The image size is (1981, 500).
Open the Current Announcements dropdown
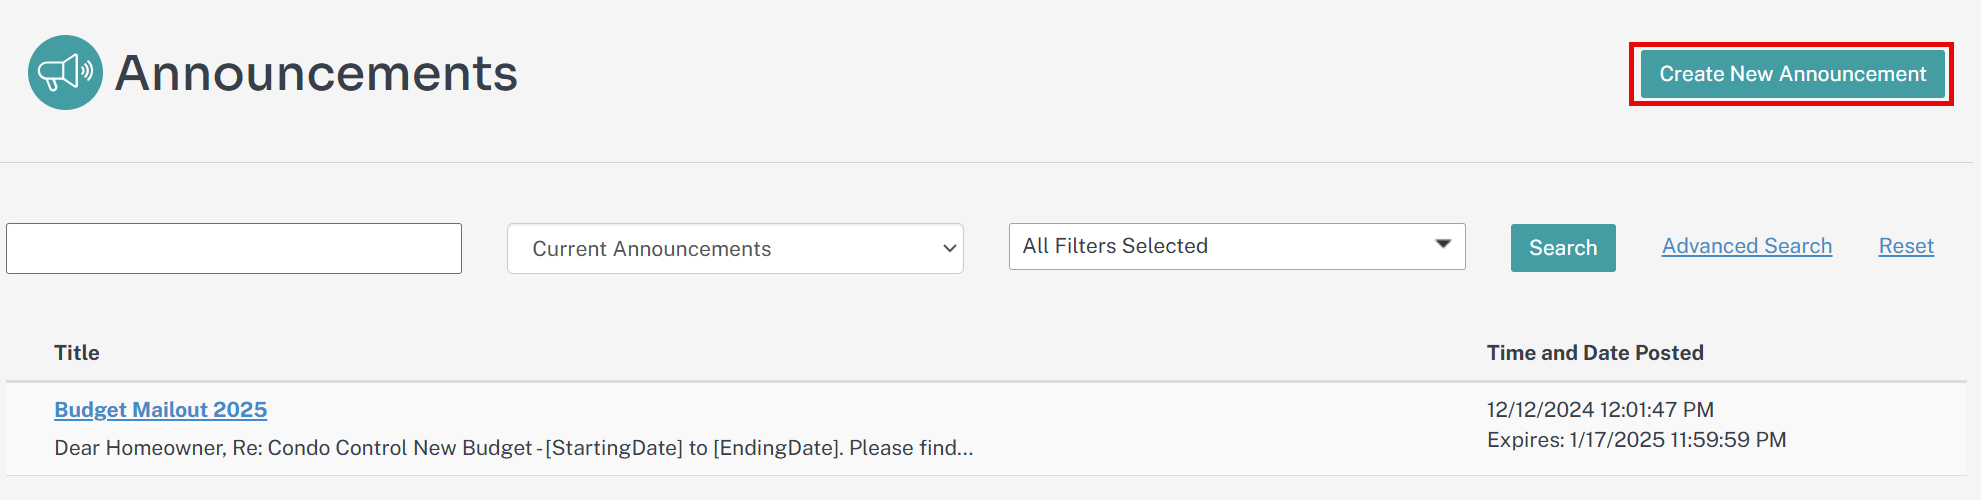point(735,248)
